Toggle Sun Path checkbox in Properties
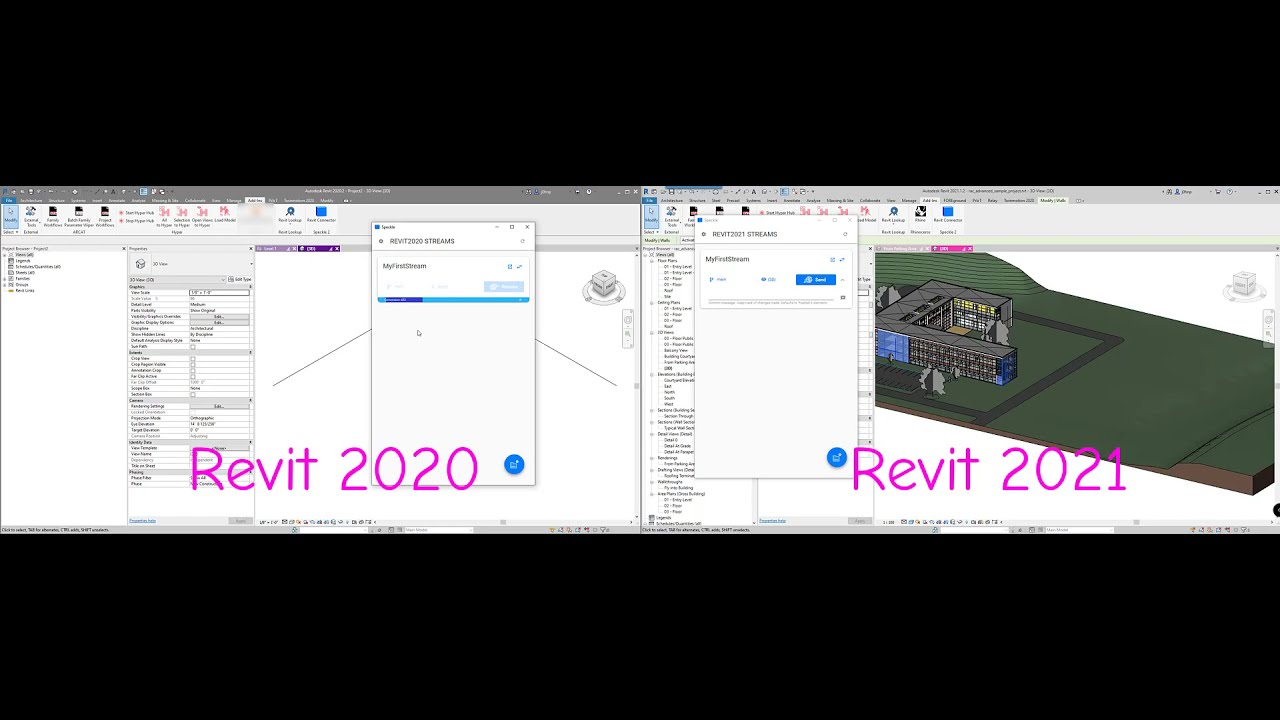This screenshot has width=1280, height=720. [193, 347]
